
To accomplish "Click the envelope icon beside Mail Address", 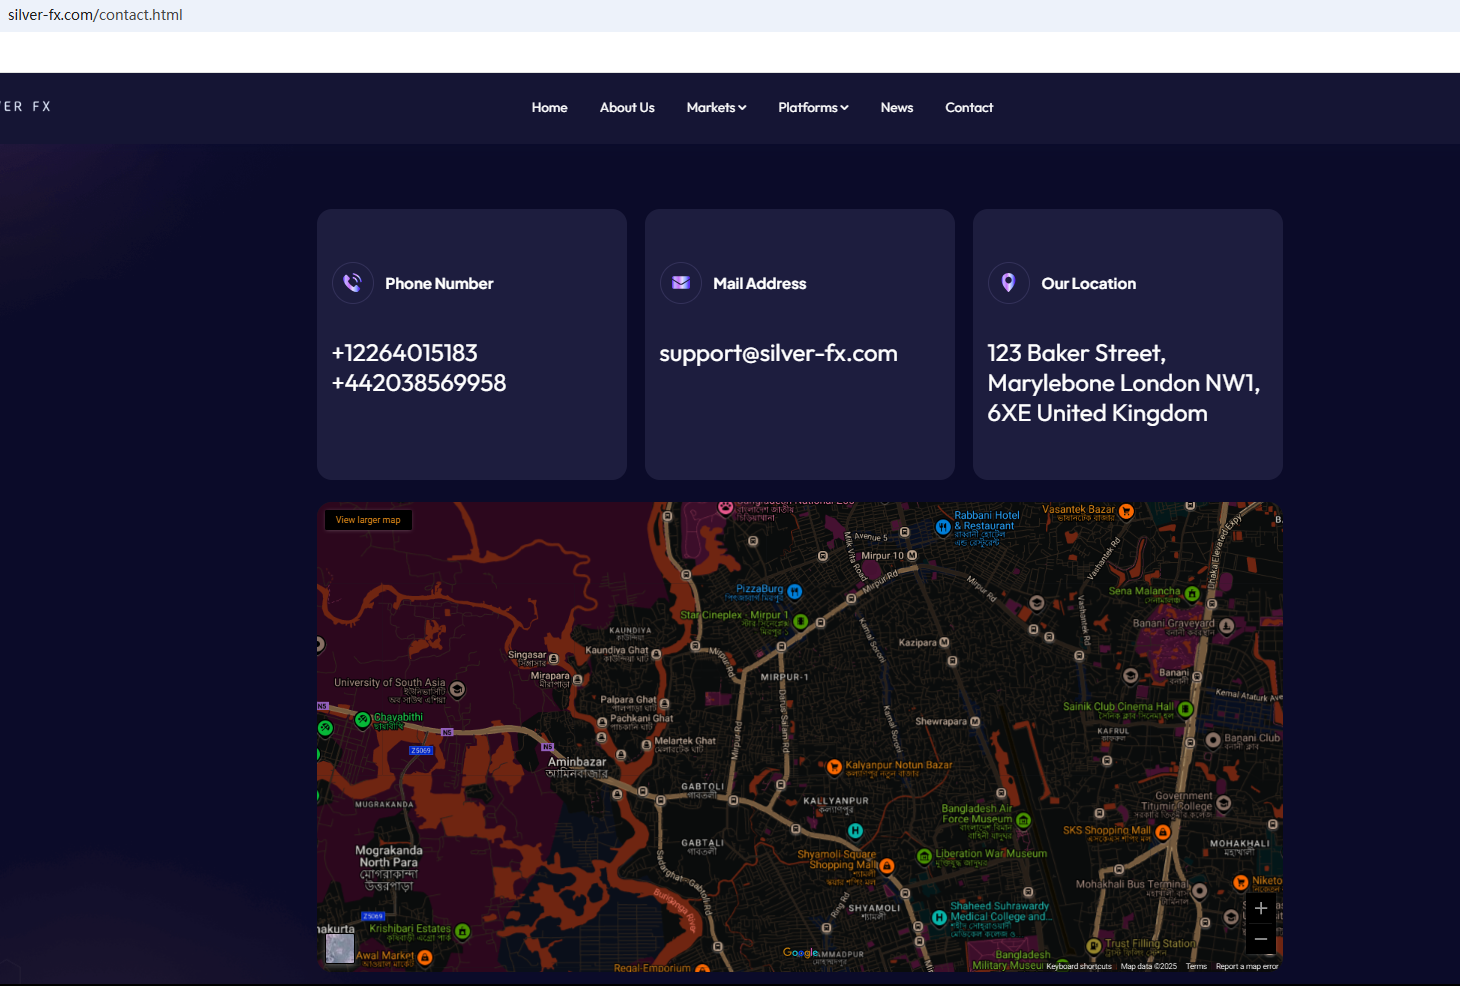I will tap(680, 283).
